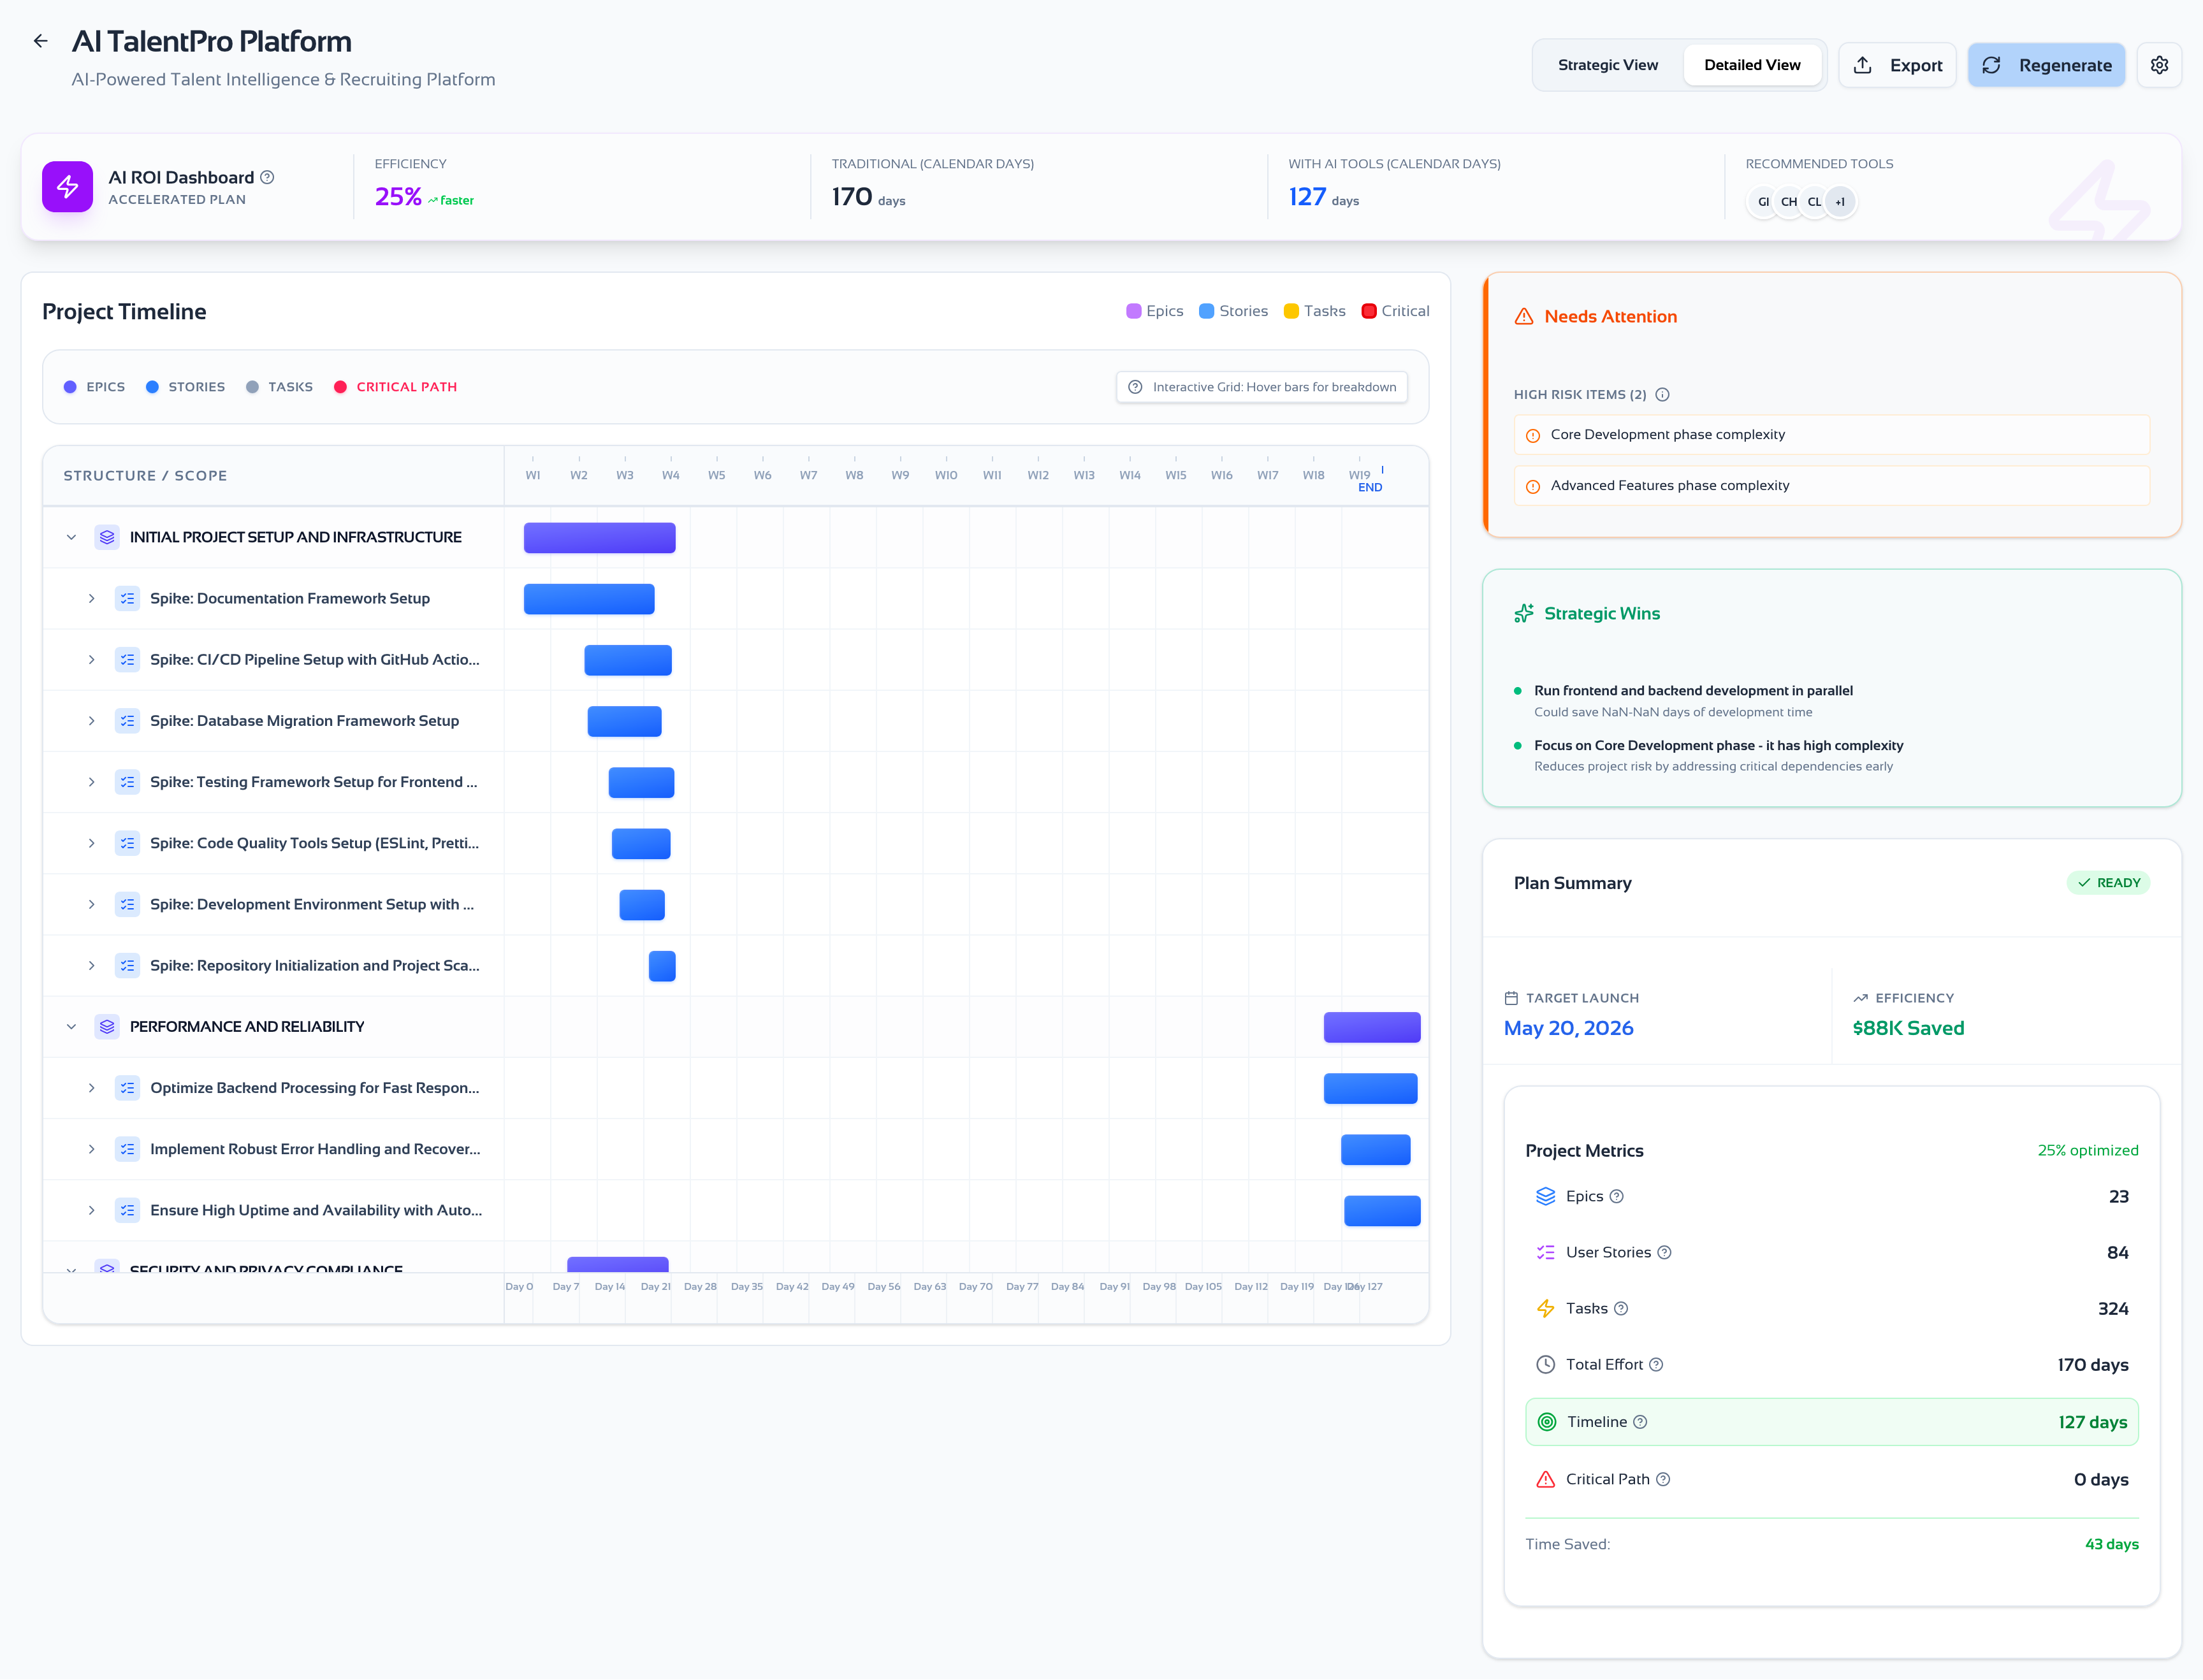Click the AI ROI Dashboard lightning bolt icon
This screenshot has height=1680, width=2203.
pyautogui.click(x=67, y=186)
